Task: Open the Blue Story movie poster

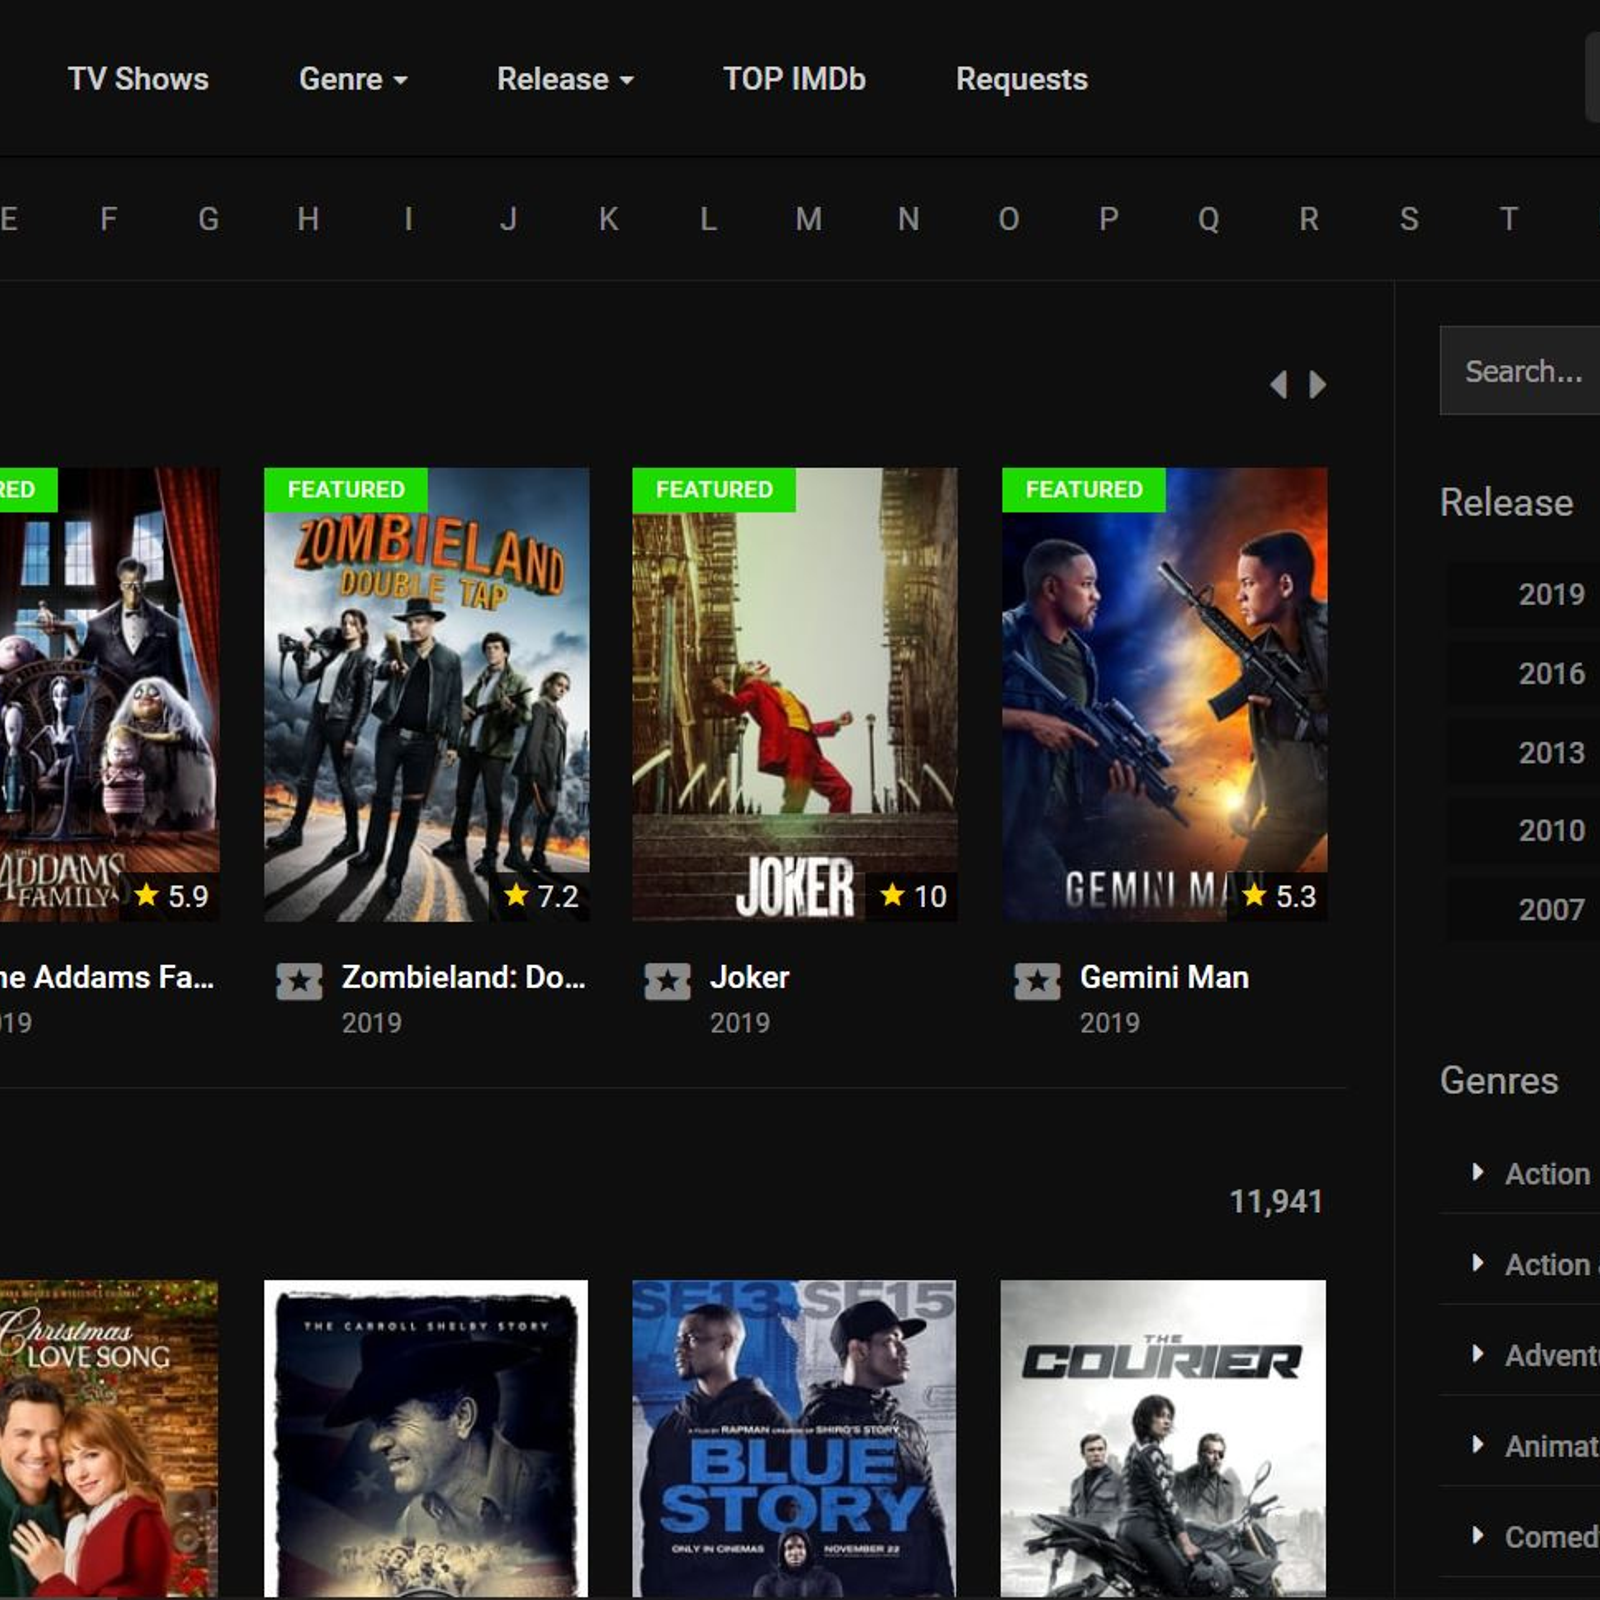Action: point(794,1438)
